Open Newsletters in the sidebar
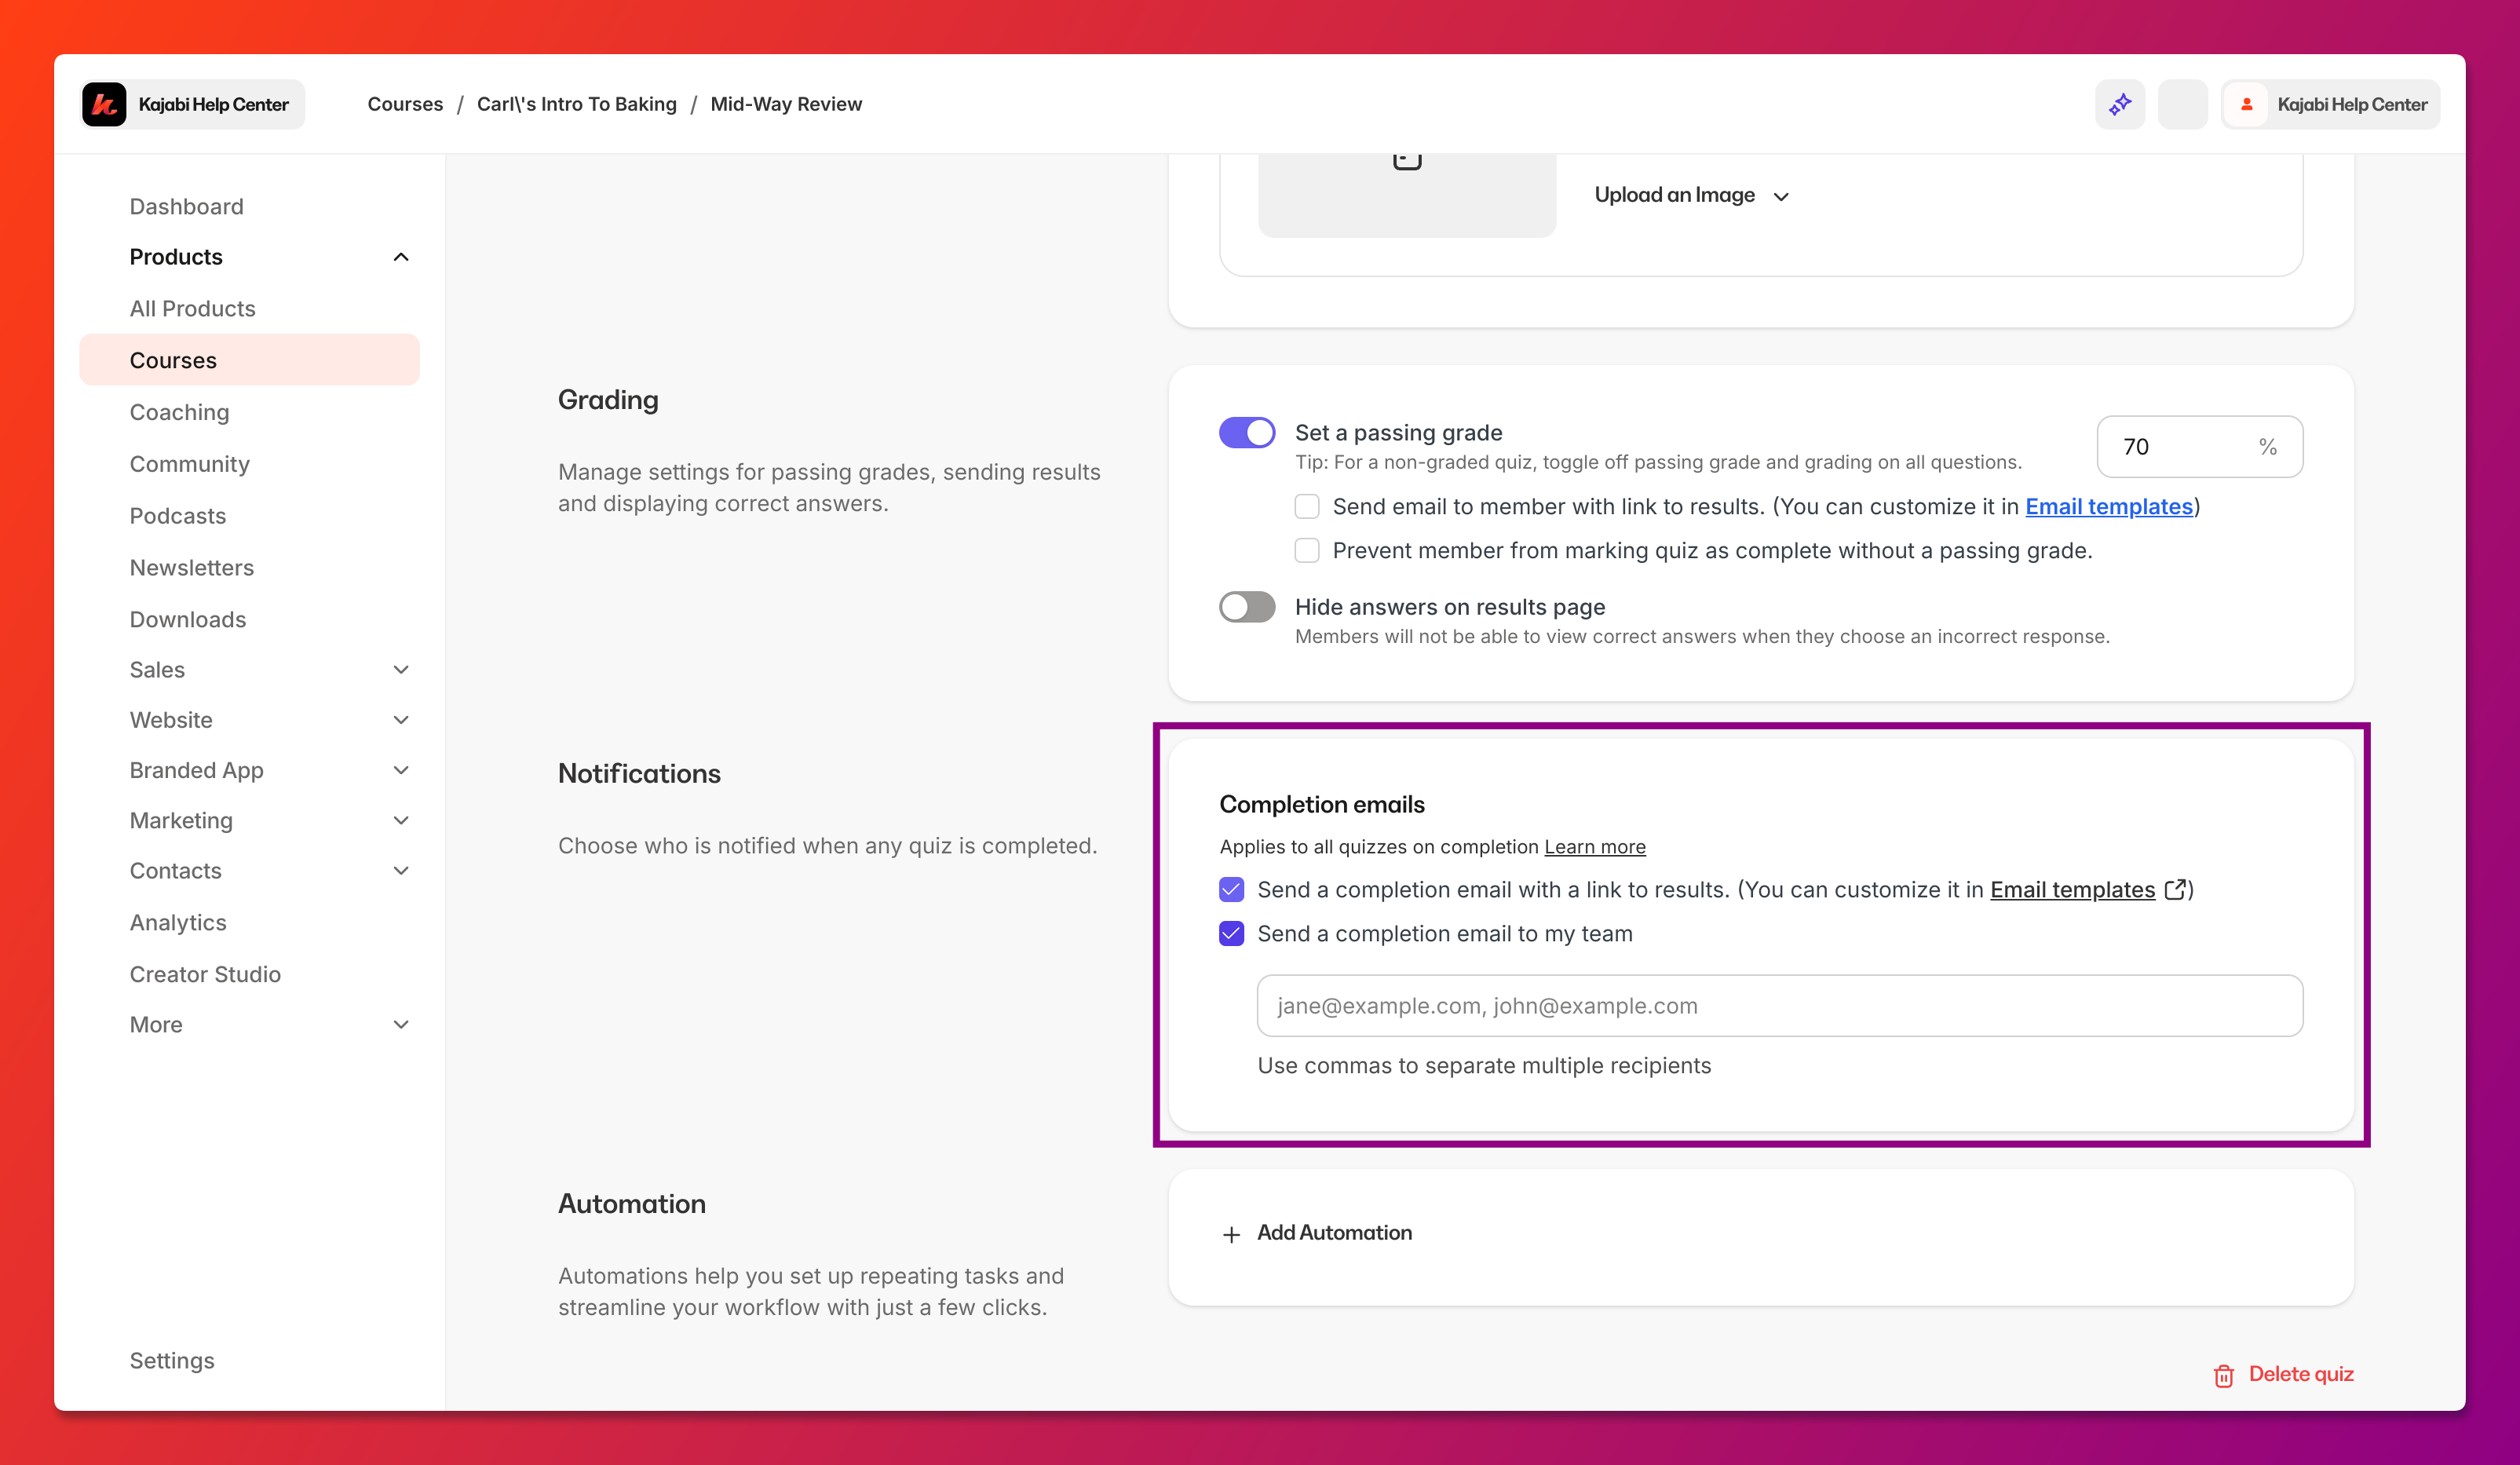The width and height of the screenshot is (2520, 1465). (191, 567)
